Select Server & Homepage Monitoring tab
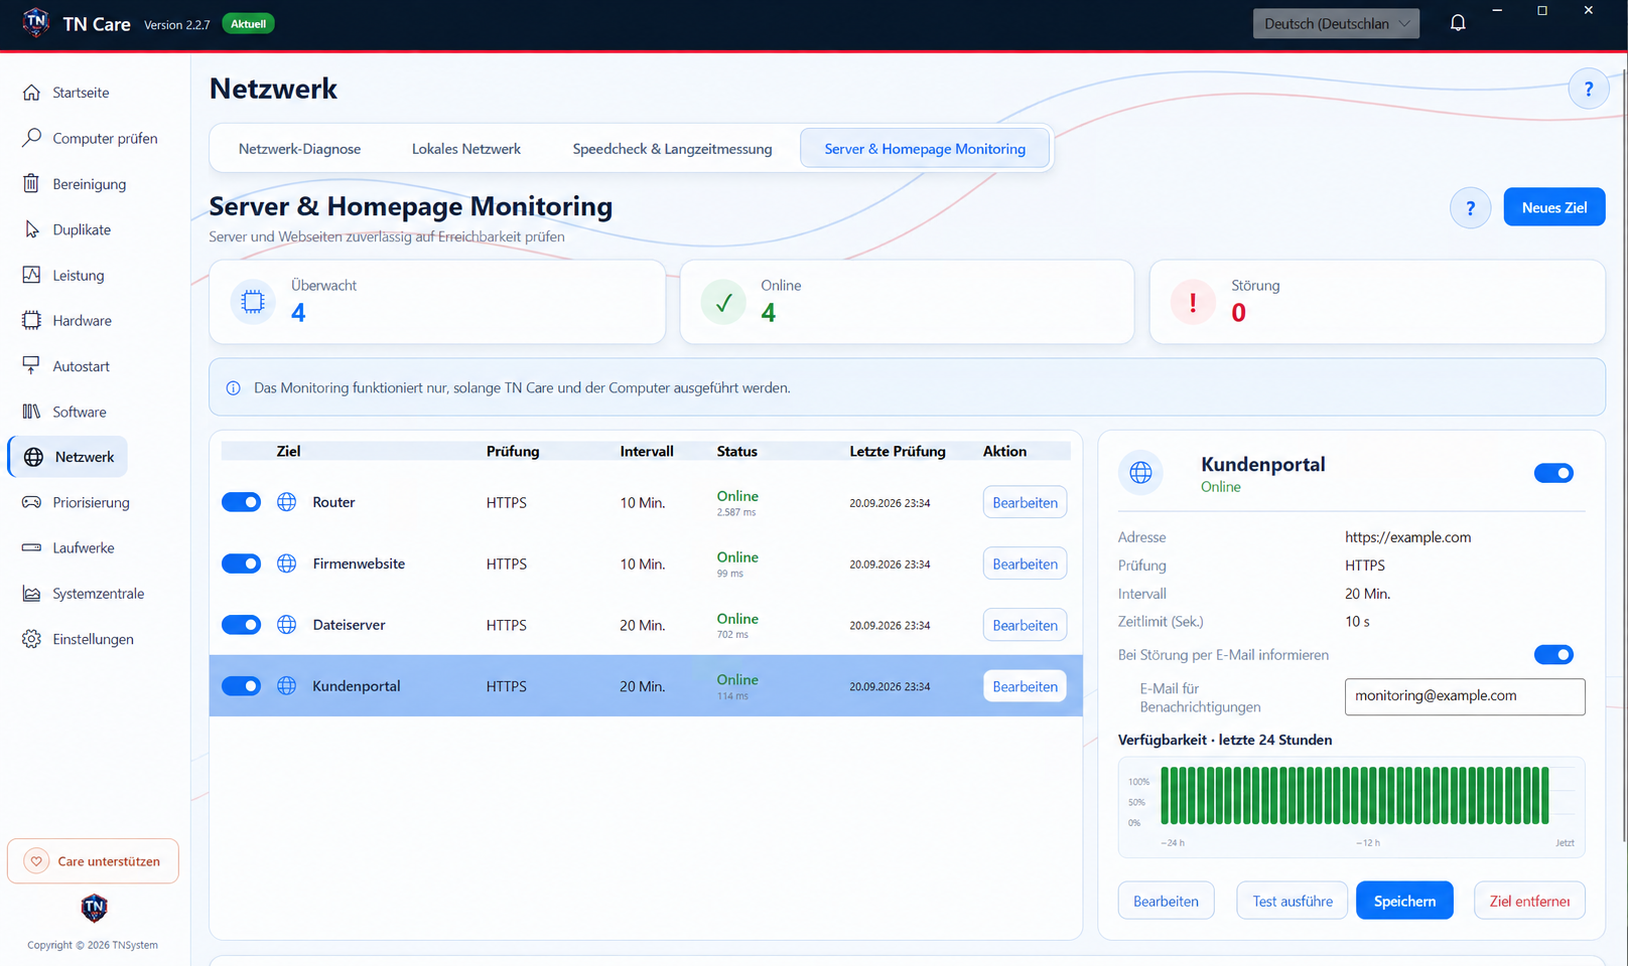This screenshot has width=1628, height=966. click(925, 149)
